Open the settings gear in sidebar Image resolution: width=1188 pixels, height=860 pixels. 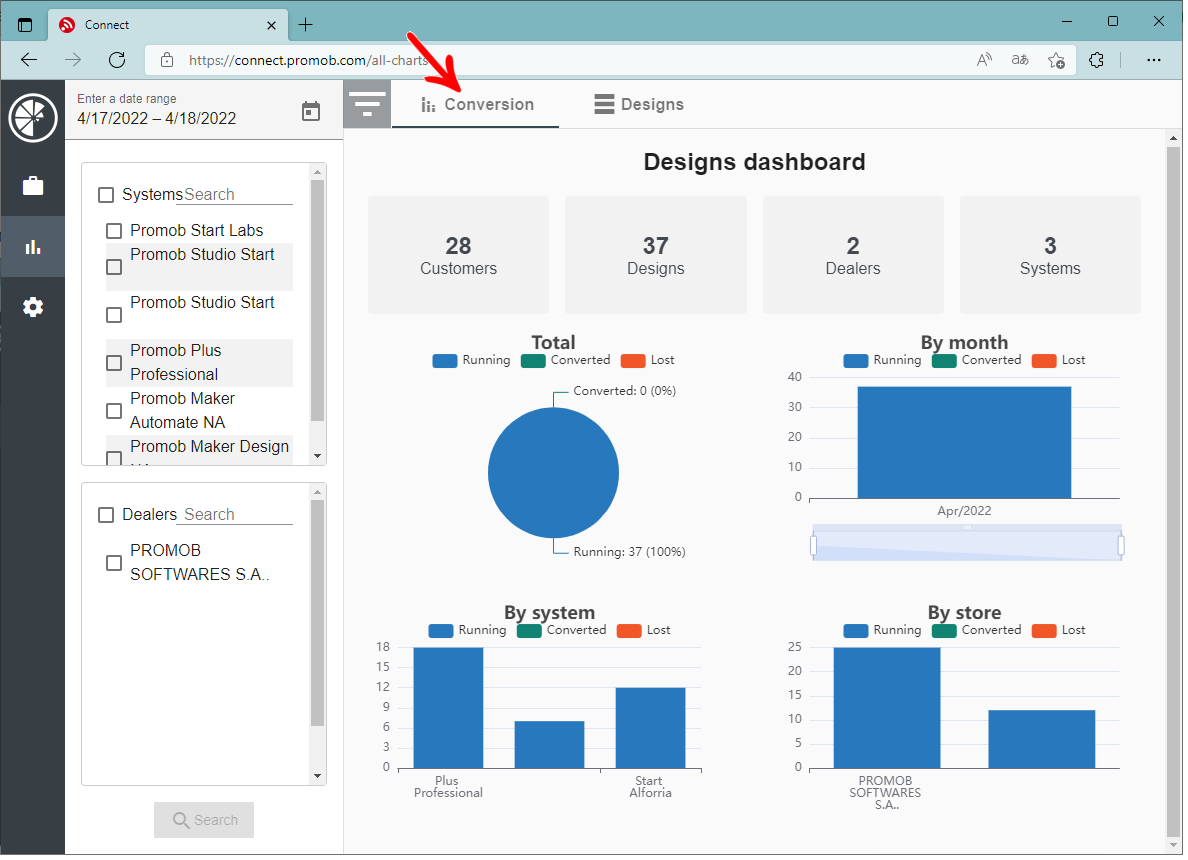[x=33, y=308]
